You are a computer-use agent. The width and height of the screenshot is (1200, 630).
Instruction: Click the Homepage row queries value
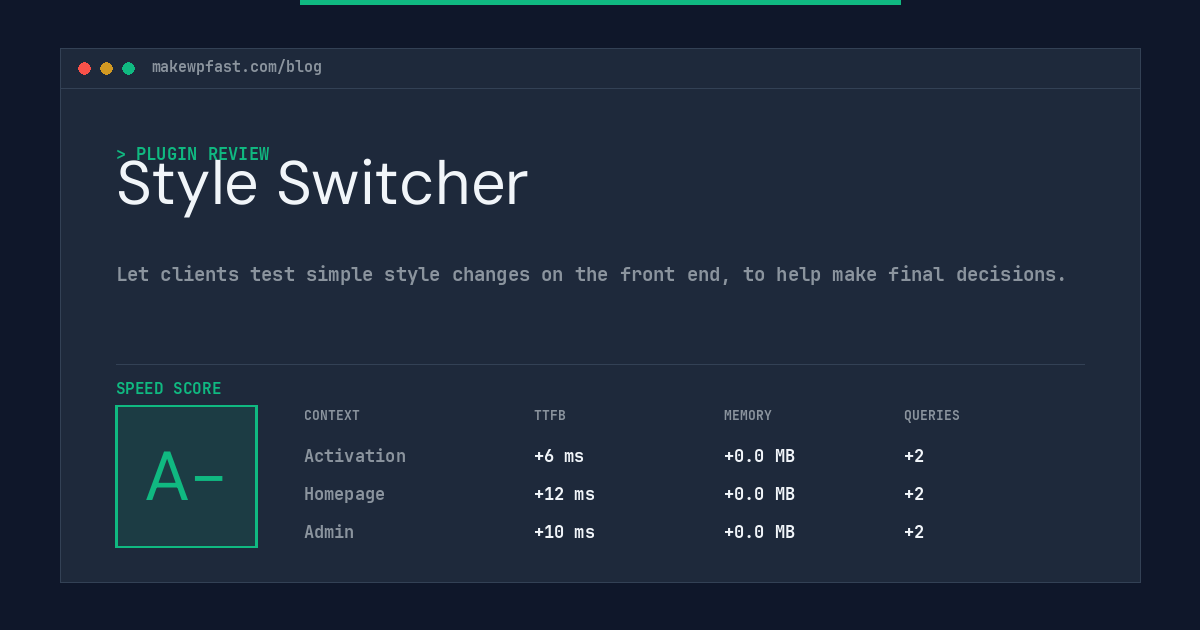(914, 494)
